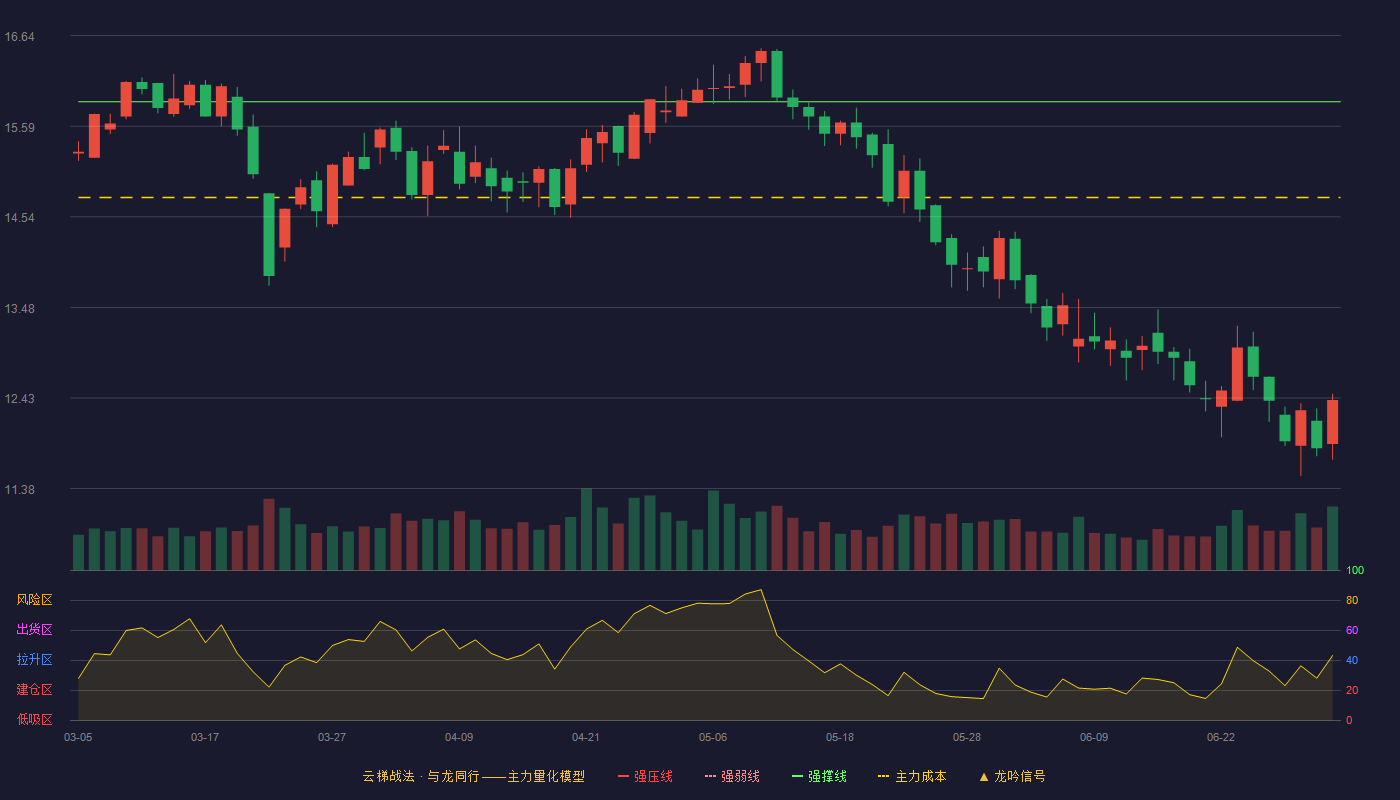Image resolution: width=1400 pixels, height=800 pixels.
Task: Click the 14.54 price axis label
Action: pyautogui.click(x=20, y=218)
